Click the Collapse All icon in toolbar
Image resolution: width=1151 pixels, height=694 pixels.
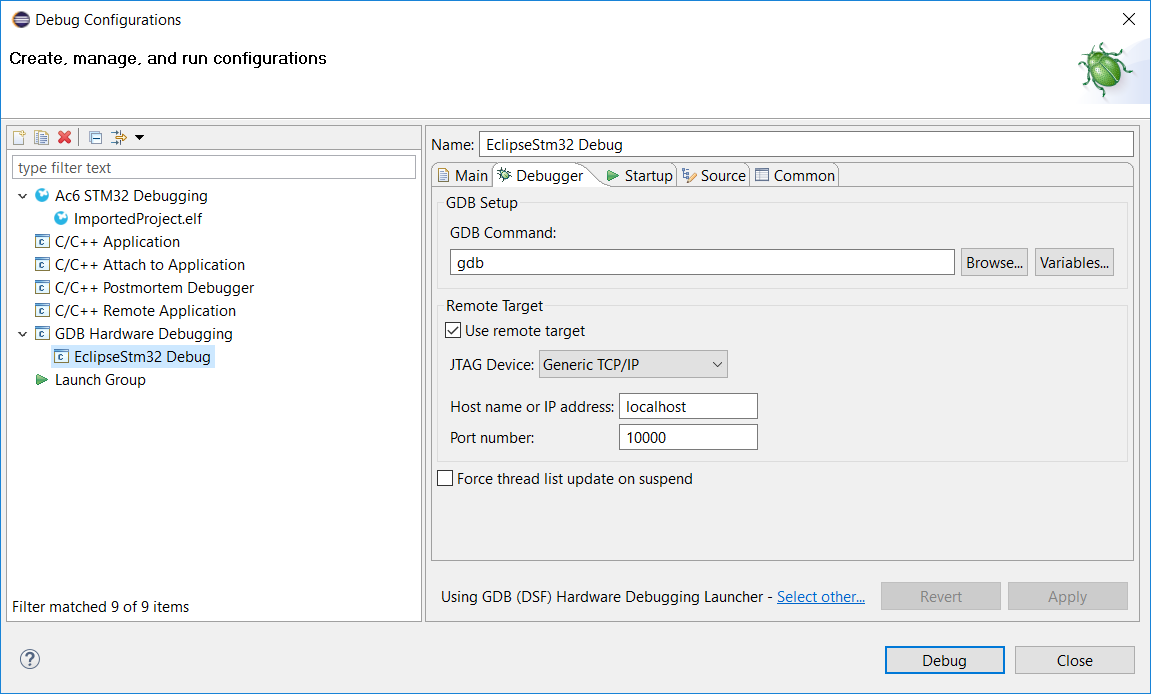click(95, 137)
